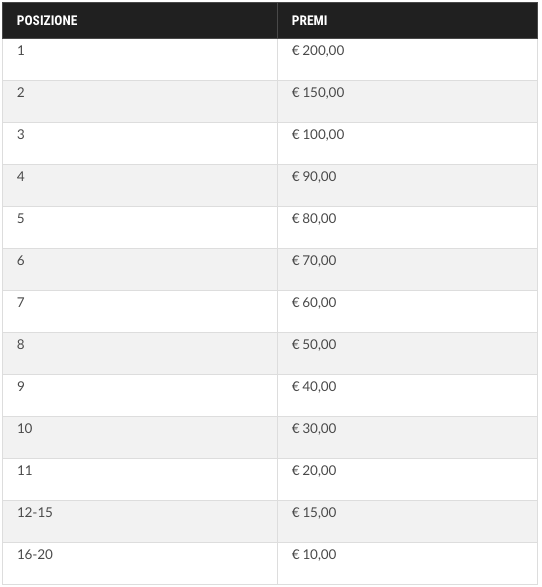Image resolution: width=542 pixels, height=587 pixels.
Task: Select position 11 row label
Action: (x=25, y=470)
